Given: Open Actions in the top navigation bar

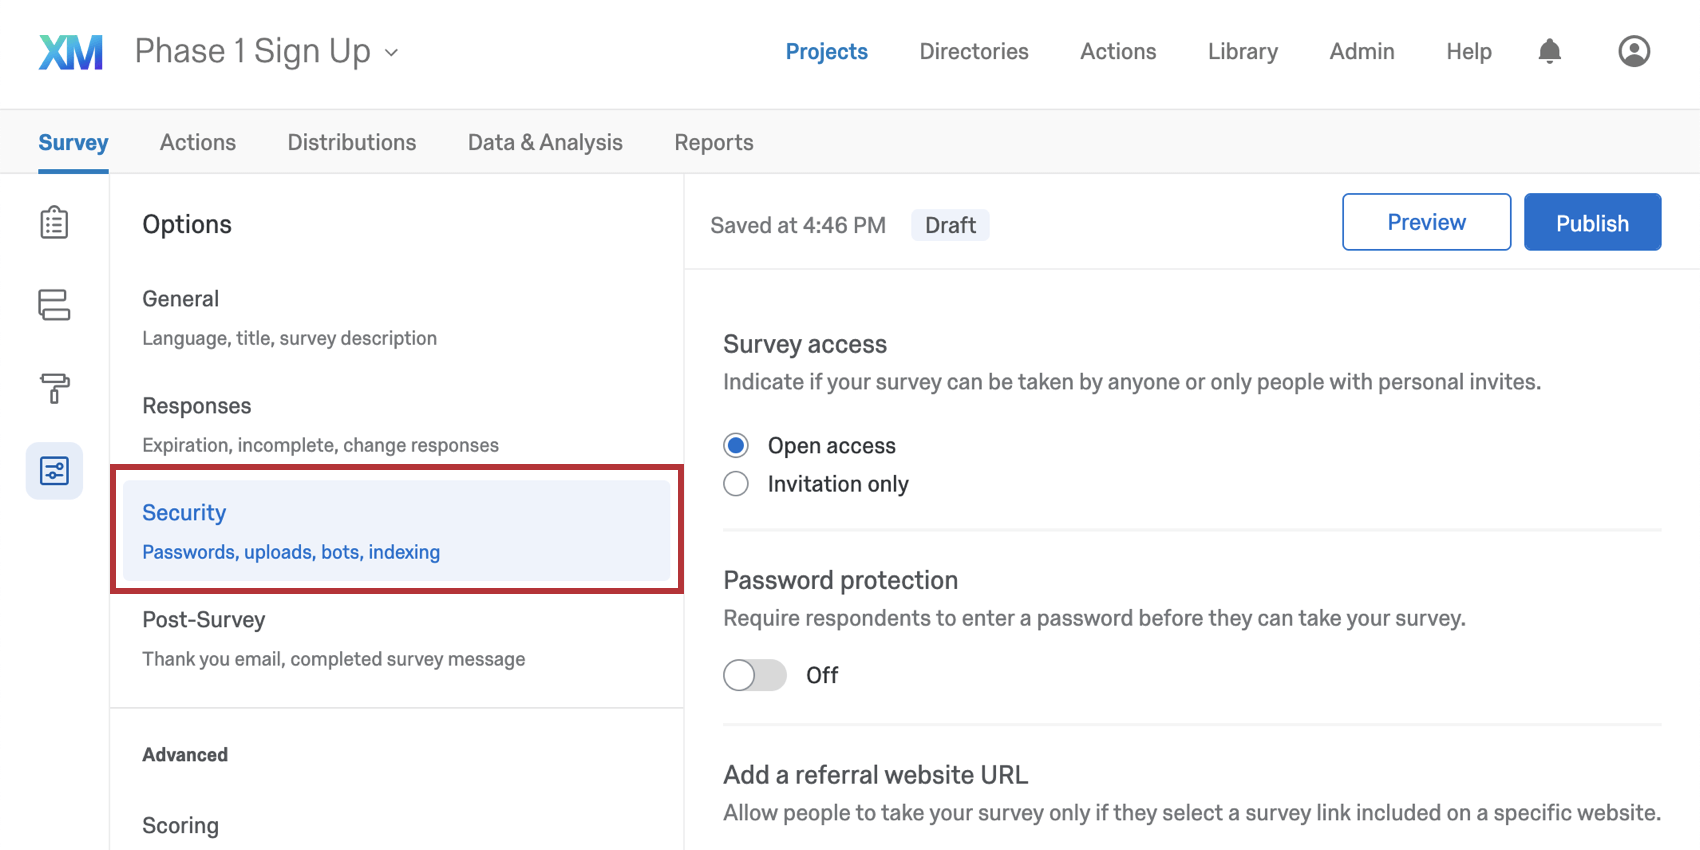Looking at the screenshot, I should [1118, 51].
